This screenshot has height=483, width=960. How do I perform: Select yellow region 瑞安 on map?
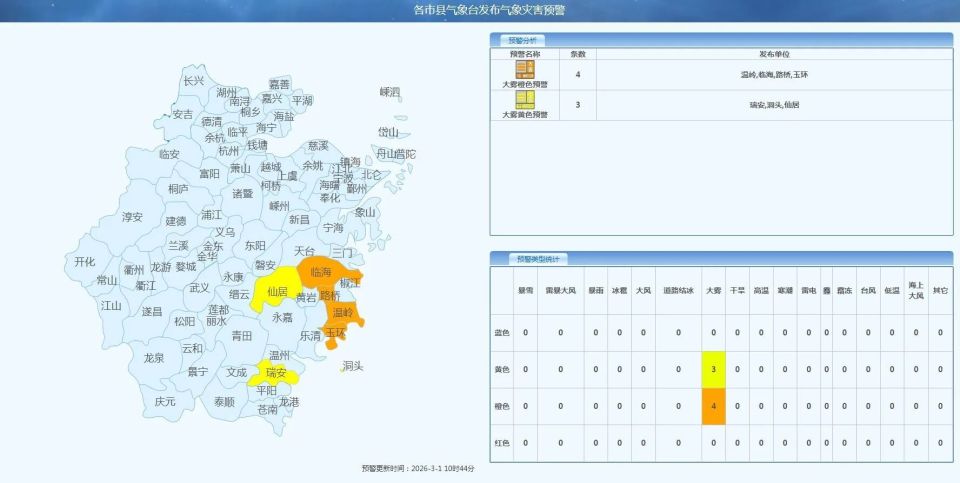click(x=276, y=372)
